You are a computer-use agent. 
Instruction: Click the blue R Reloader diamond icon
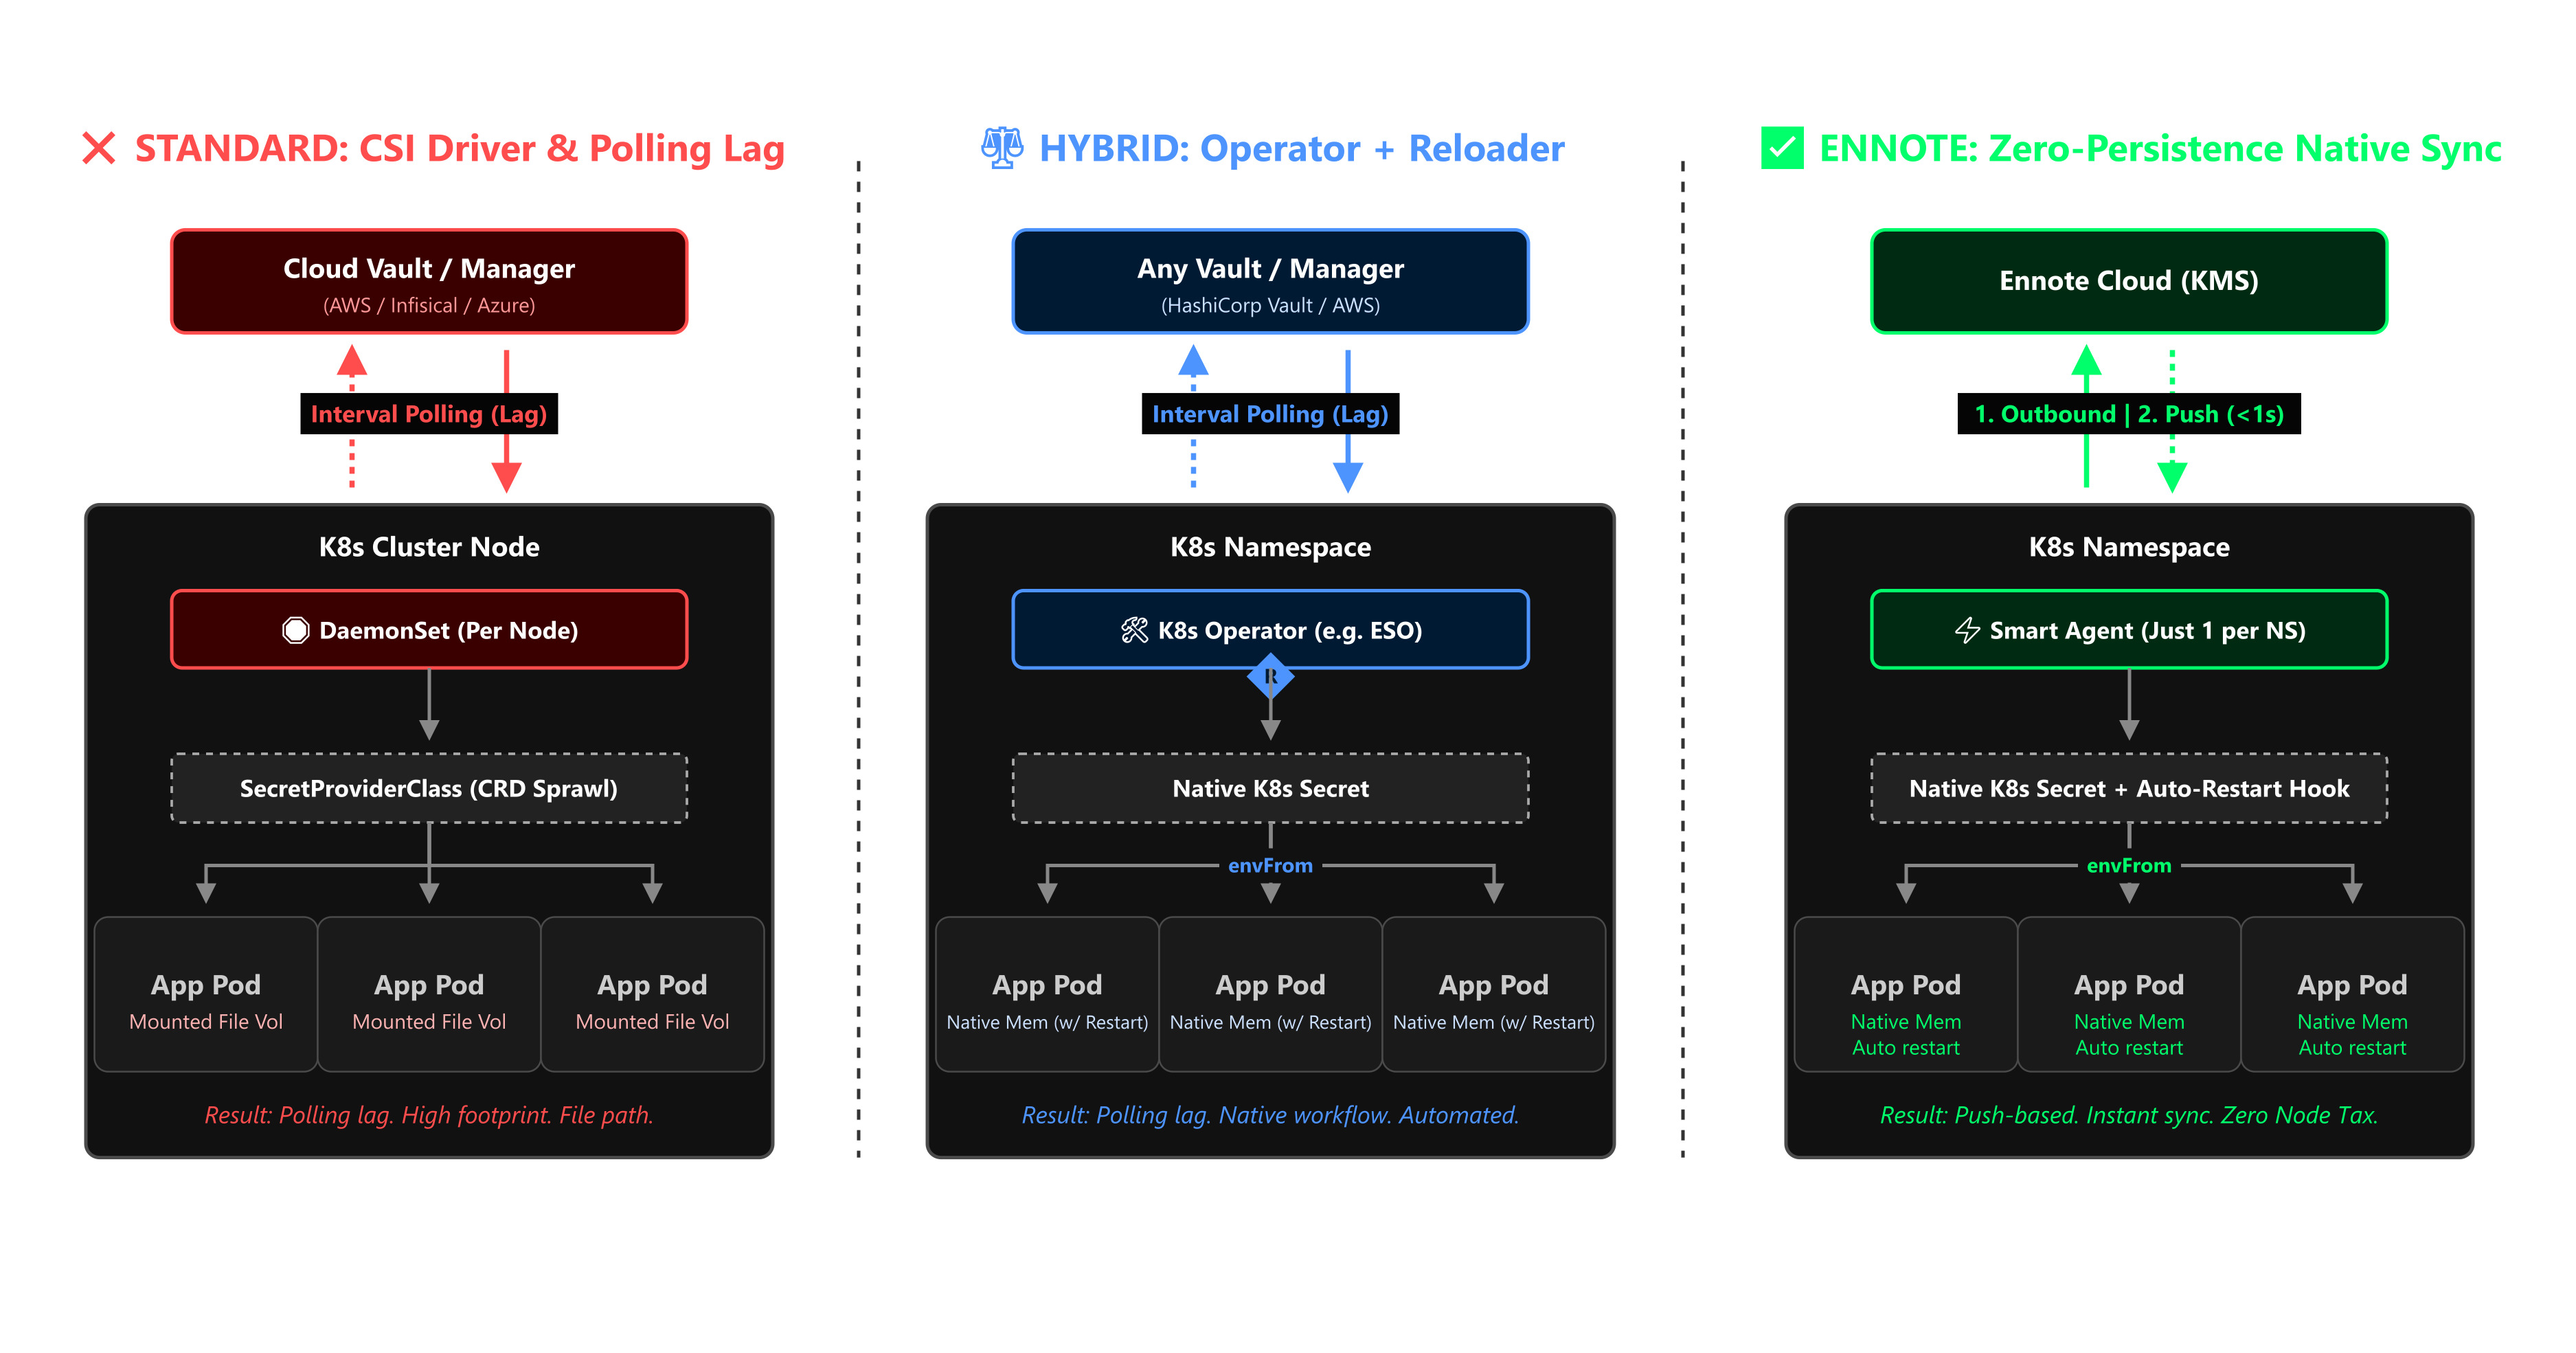1270,677
